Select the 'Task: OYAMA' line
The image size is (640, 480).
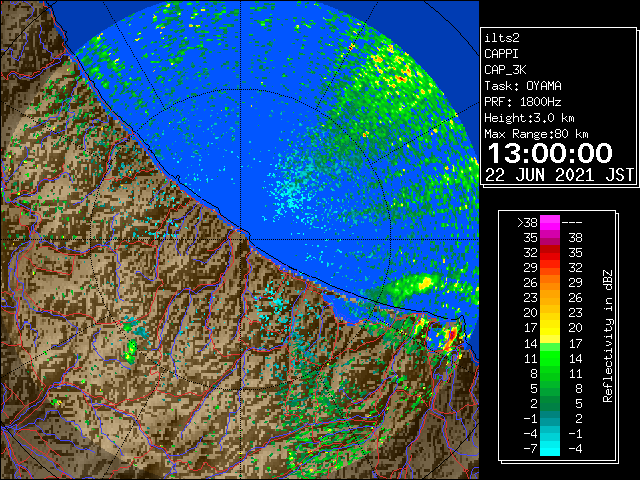(x=523, y=86)
